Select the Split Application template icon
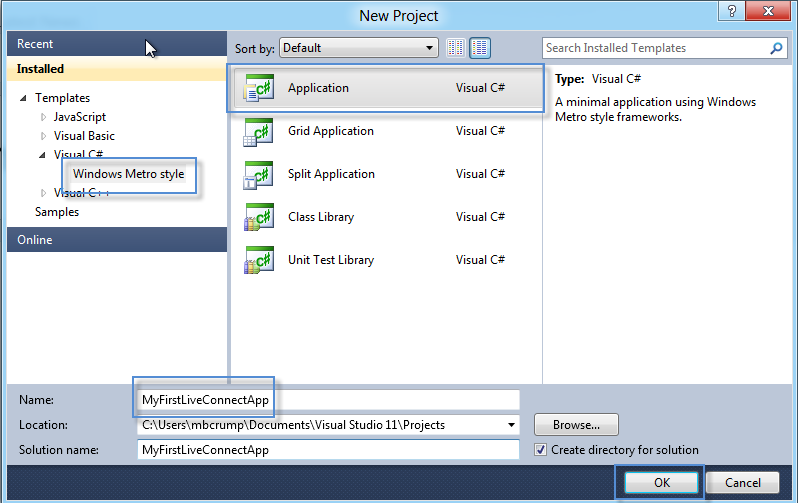This screenshot has height=503, width=798. 259,175
